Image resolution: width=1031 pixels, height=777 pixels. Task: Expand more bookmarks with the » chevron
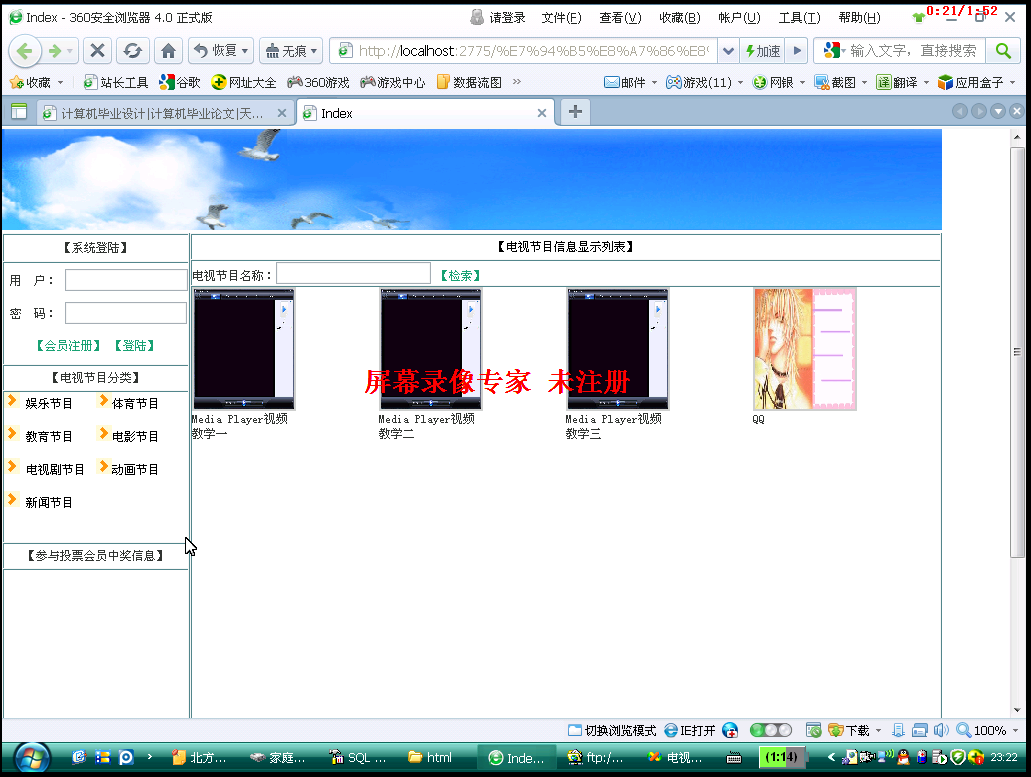517,82
